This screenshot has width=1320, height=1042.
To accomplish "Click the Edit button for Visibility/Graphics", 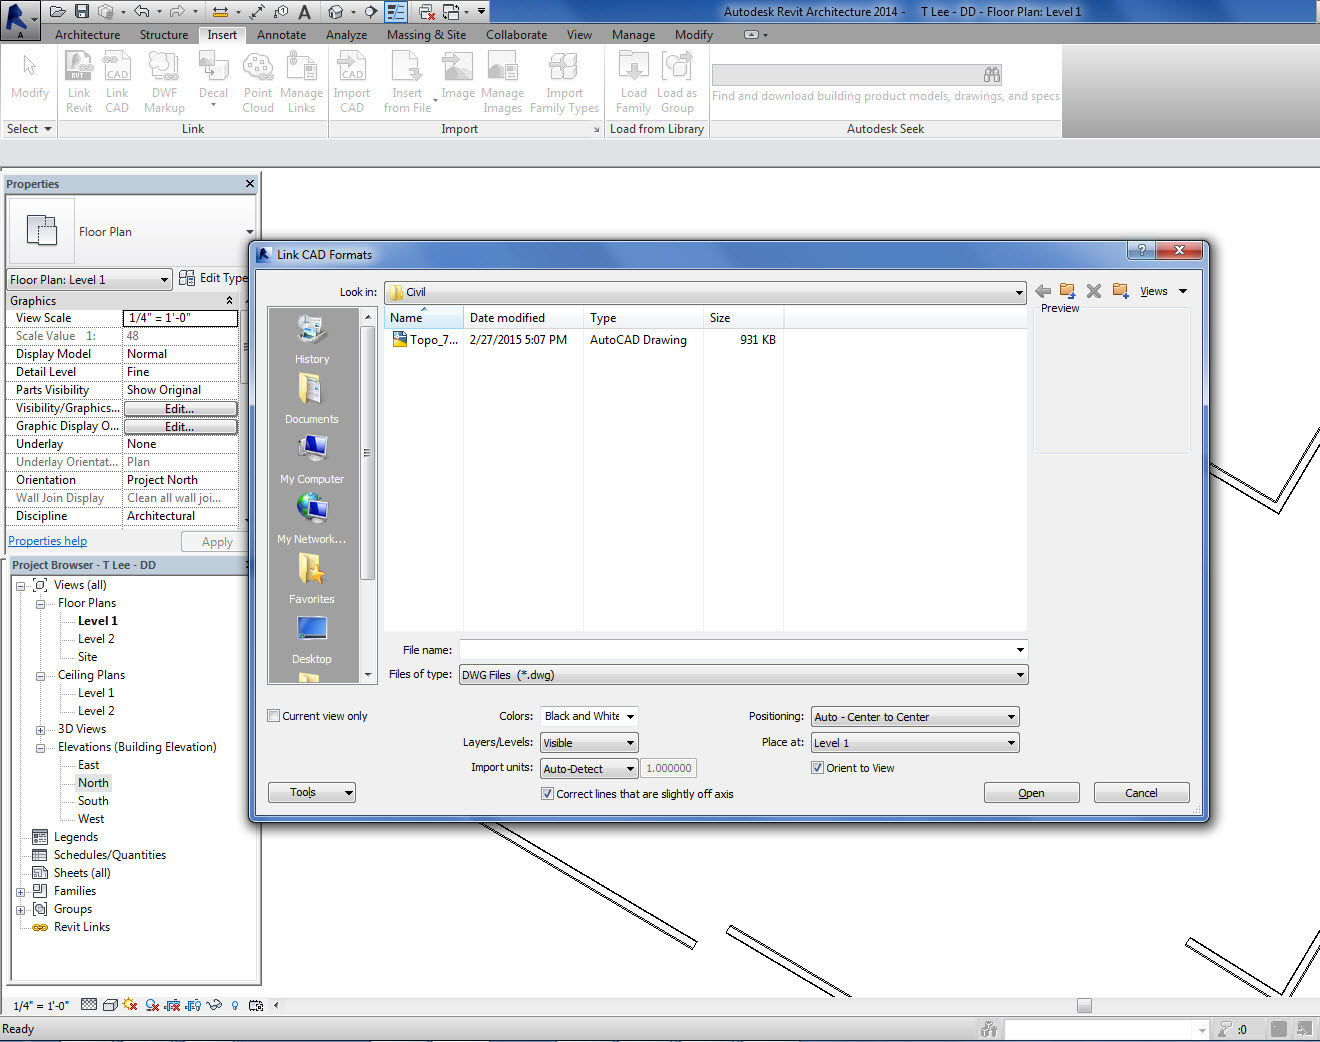I will point(180,408).
